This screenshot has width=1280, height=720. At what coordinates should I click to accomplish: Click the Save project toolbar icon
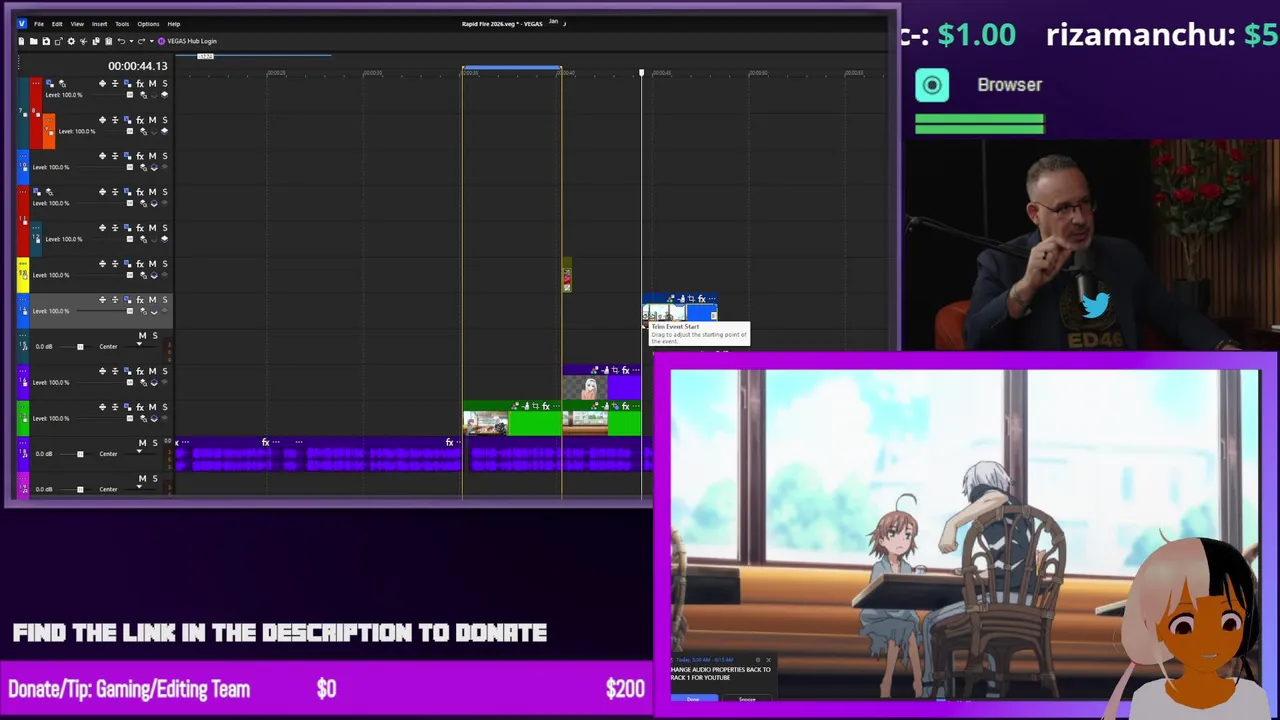point(45,41)
